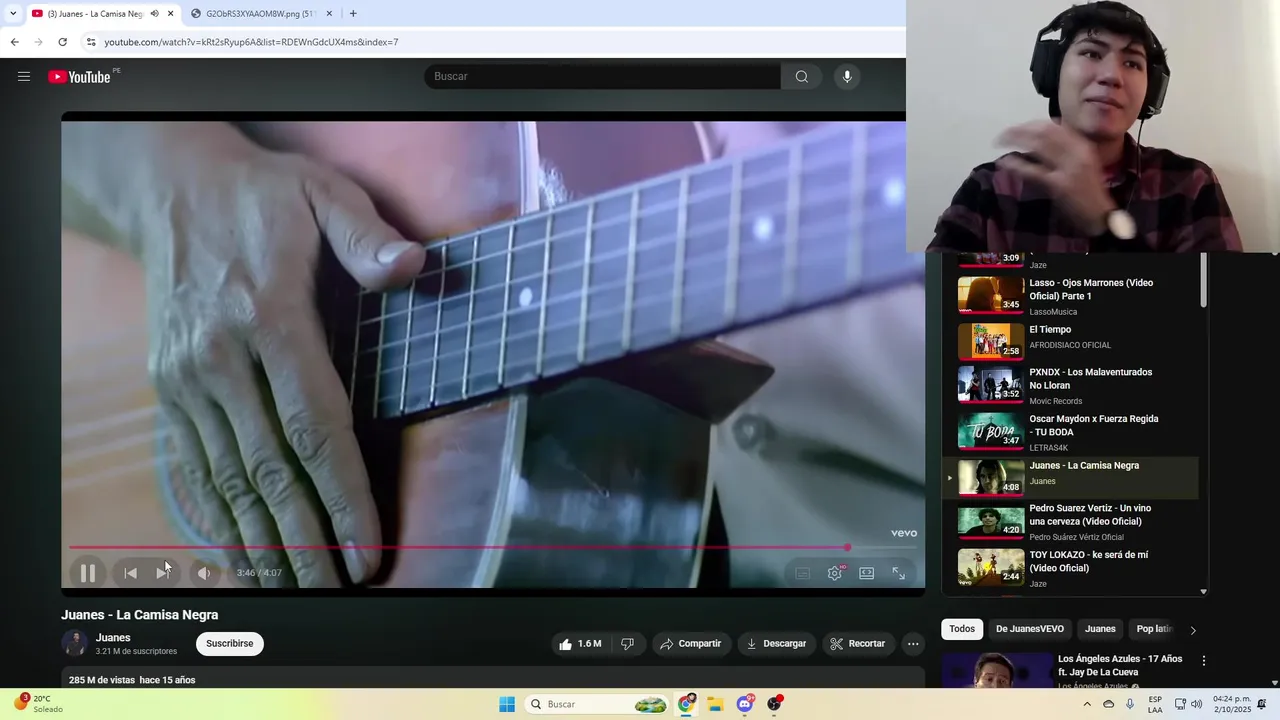This screenshot has height=720, width=1280.
Task: Mute the video with speaker icon
Action: [204, 573]
